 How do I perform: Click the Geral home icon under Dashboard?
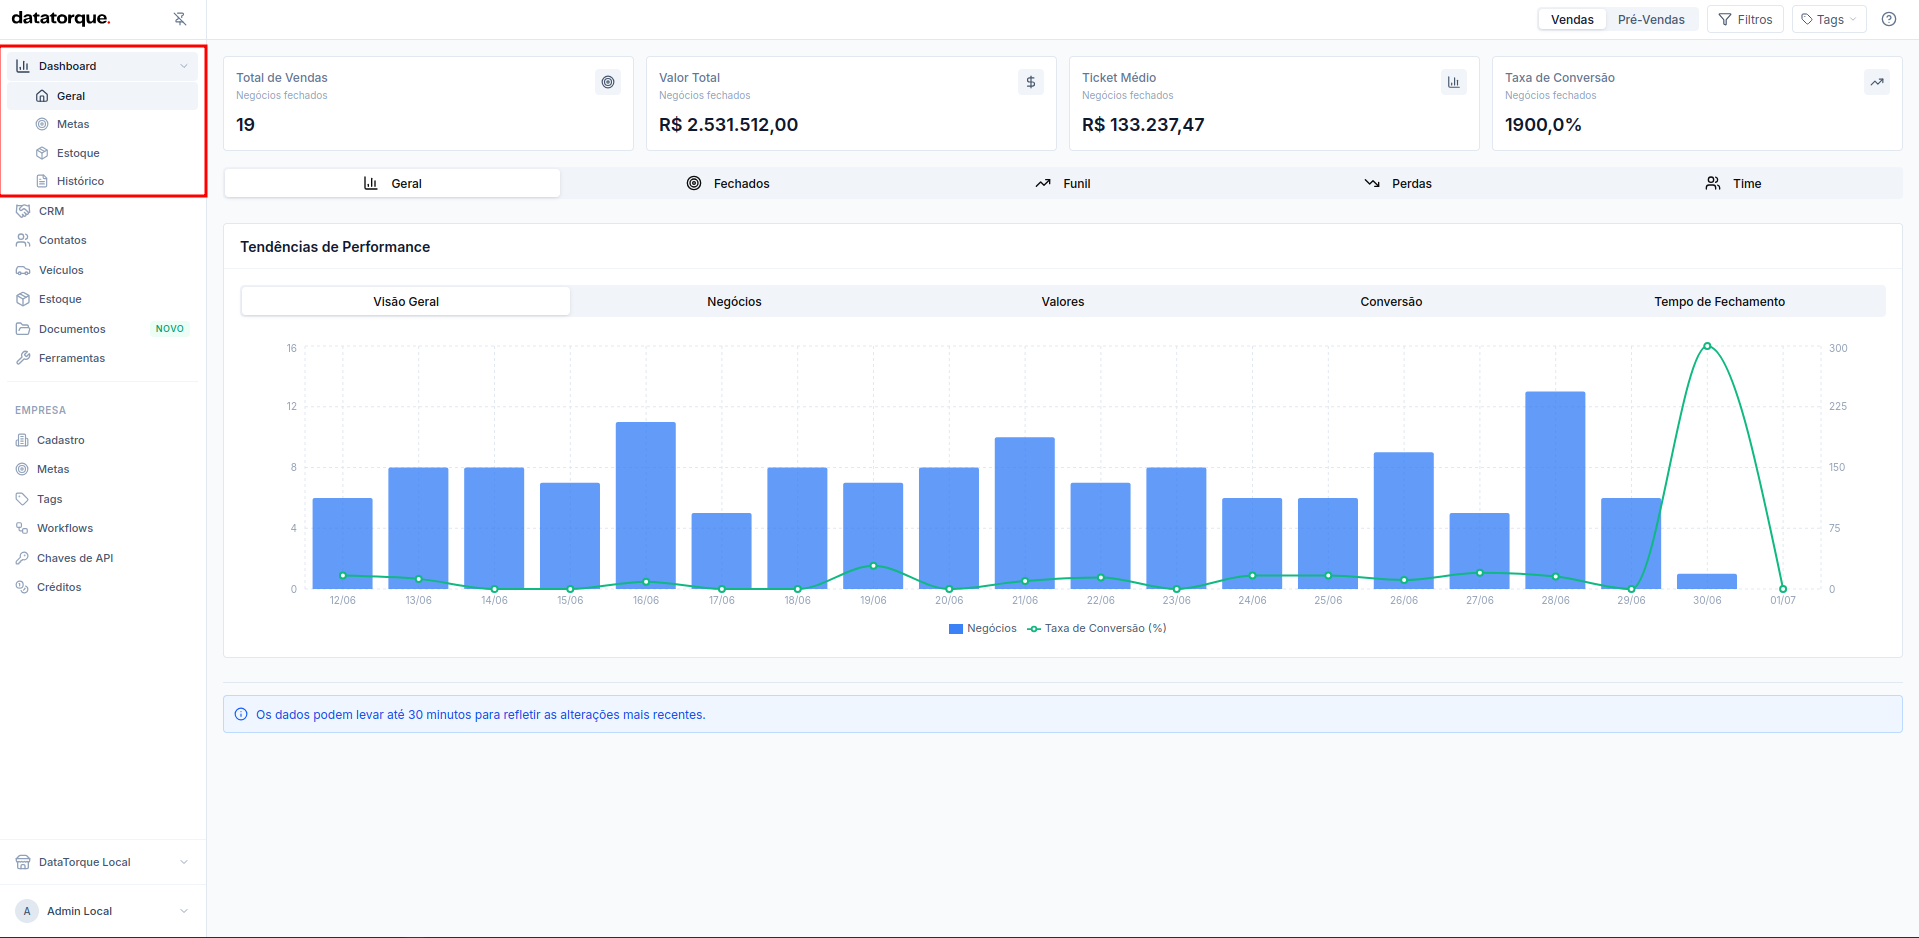42,96
